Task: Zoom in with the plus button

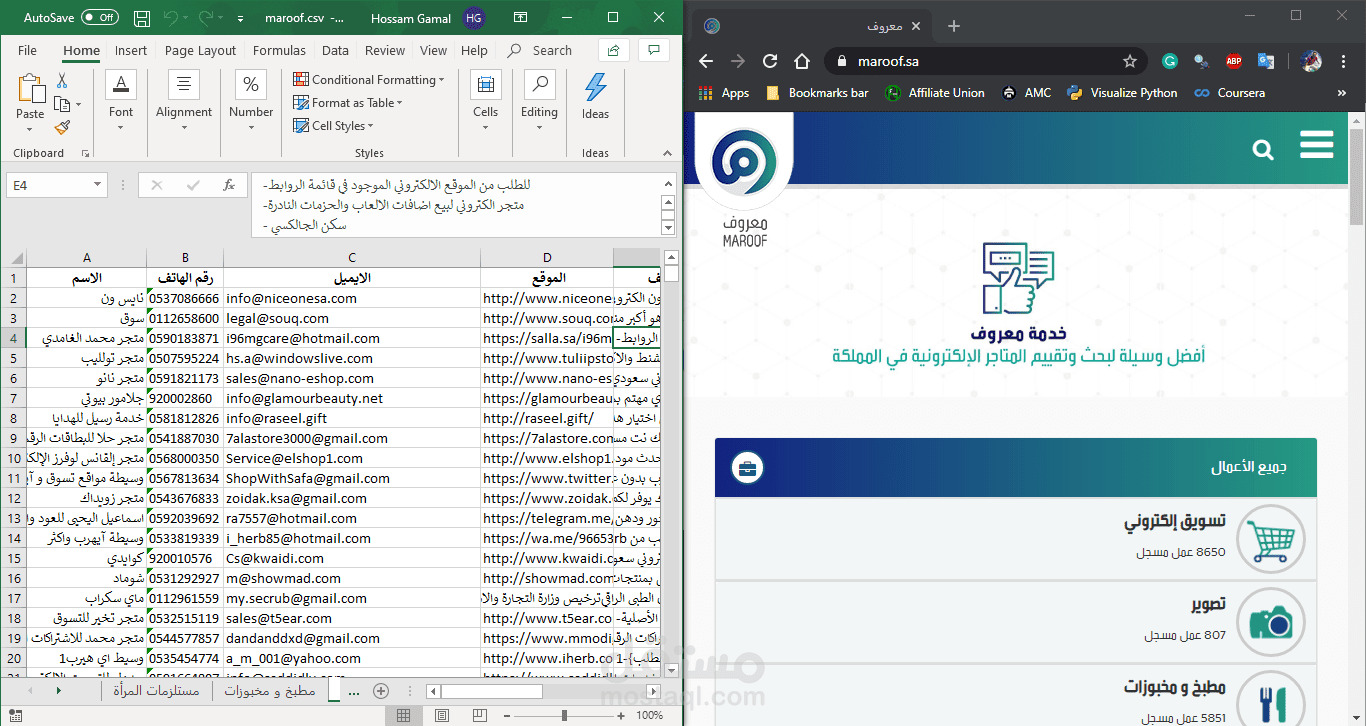Action: [x=621, y=716]
